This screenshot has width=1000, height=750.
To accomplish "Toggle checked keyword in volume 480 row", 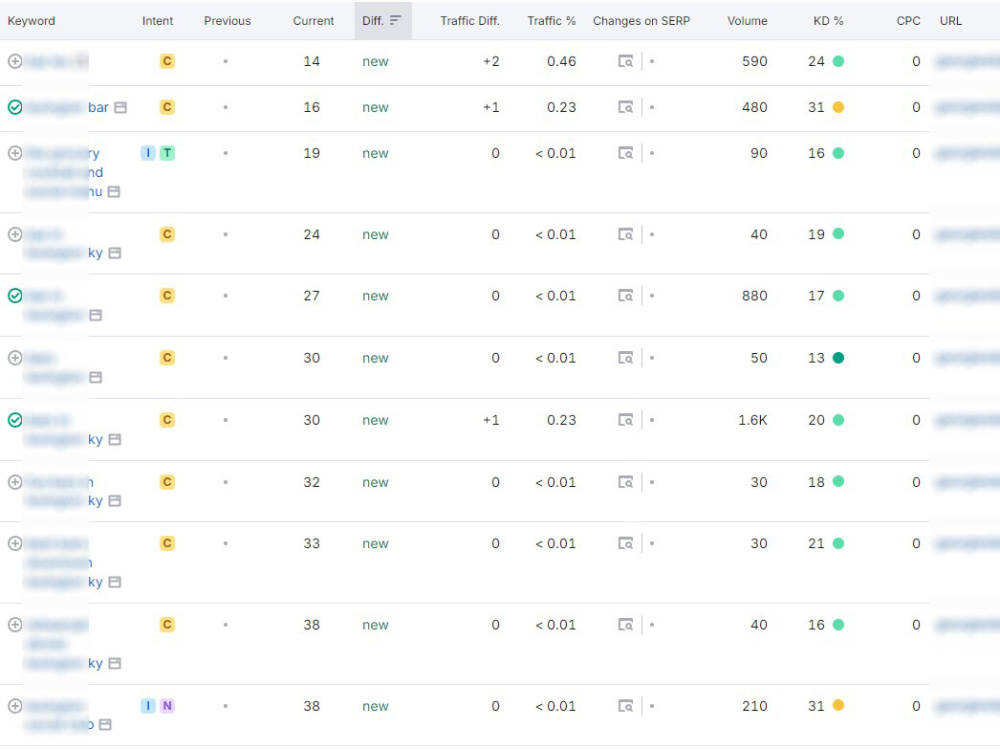I will pos(15,107).
